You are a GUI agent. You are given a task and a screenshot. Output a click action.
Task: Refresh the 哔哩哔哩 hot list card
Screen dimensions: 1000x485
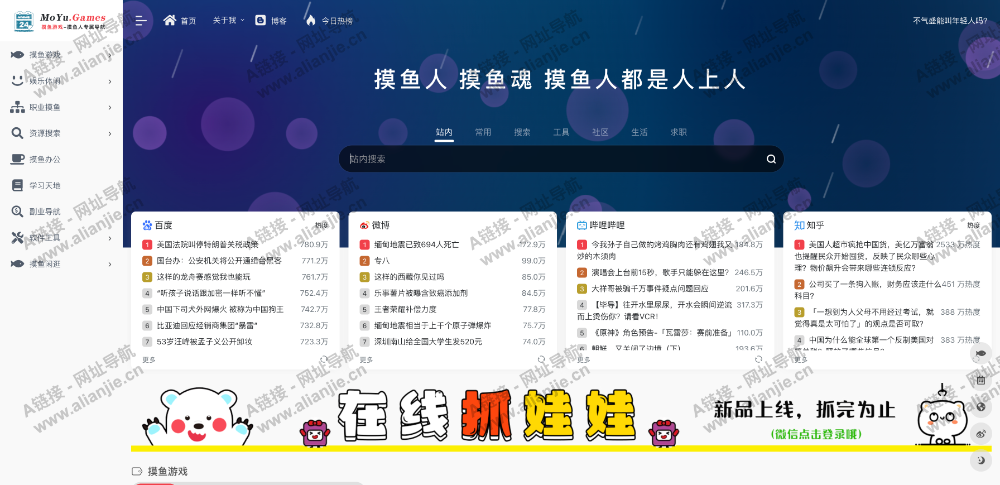coord(758,359)
